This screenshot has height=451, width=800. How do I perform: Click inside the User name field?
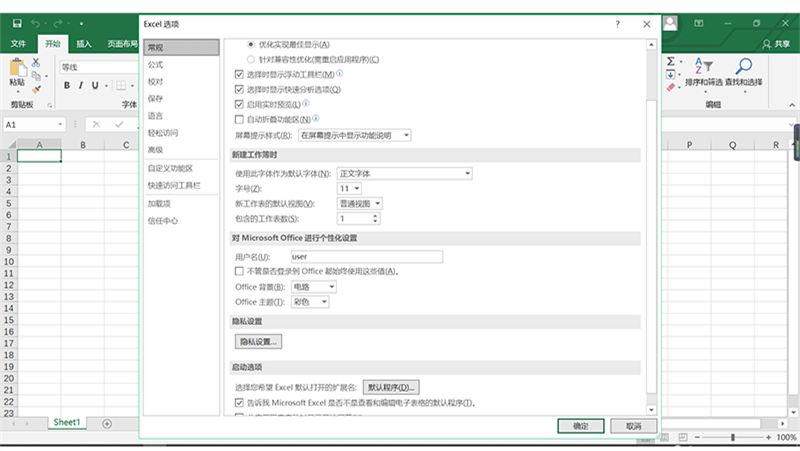pyautogui.click(x=366, y=257)
